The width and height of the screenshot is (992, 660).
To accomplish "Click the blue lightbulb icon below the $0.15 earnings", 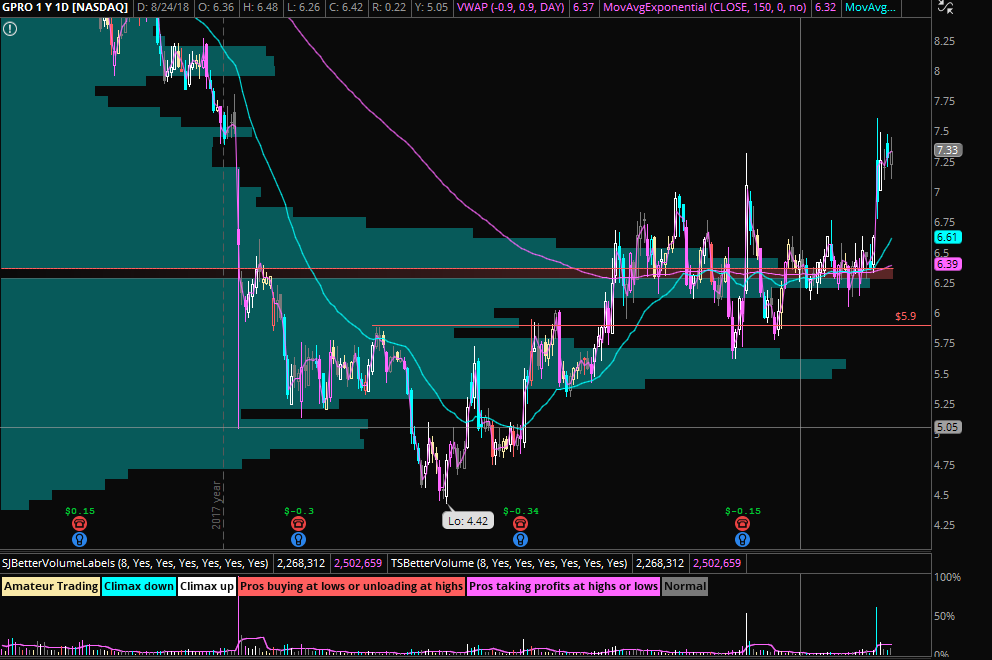I will 80,539.
